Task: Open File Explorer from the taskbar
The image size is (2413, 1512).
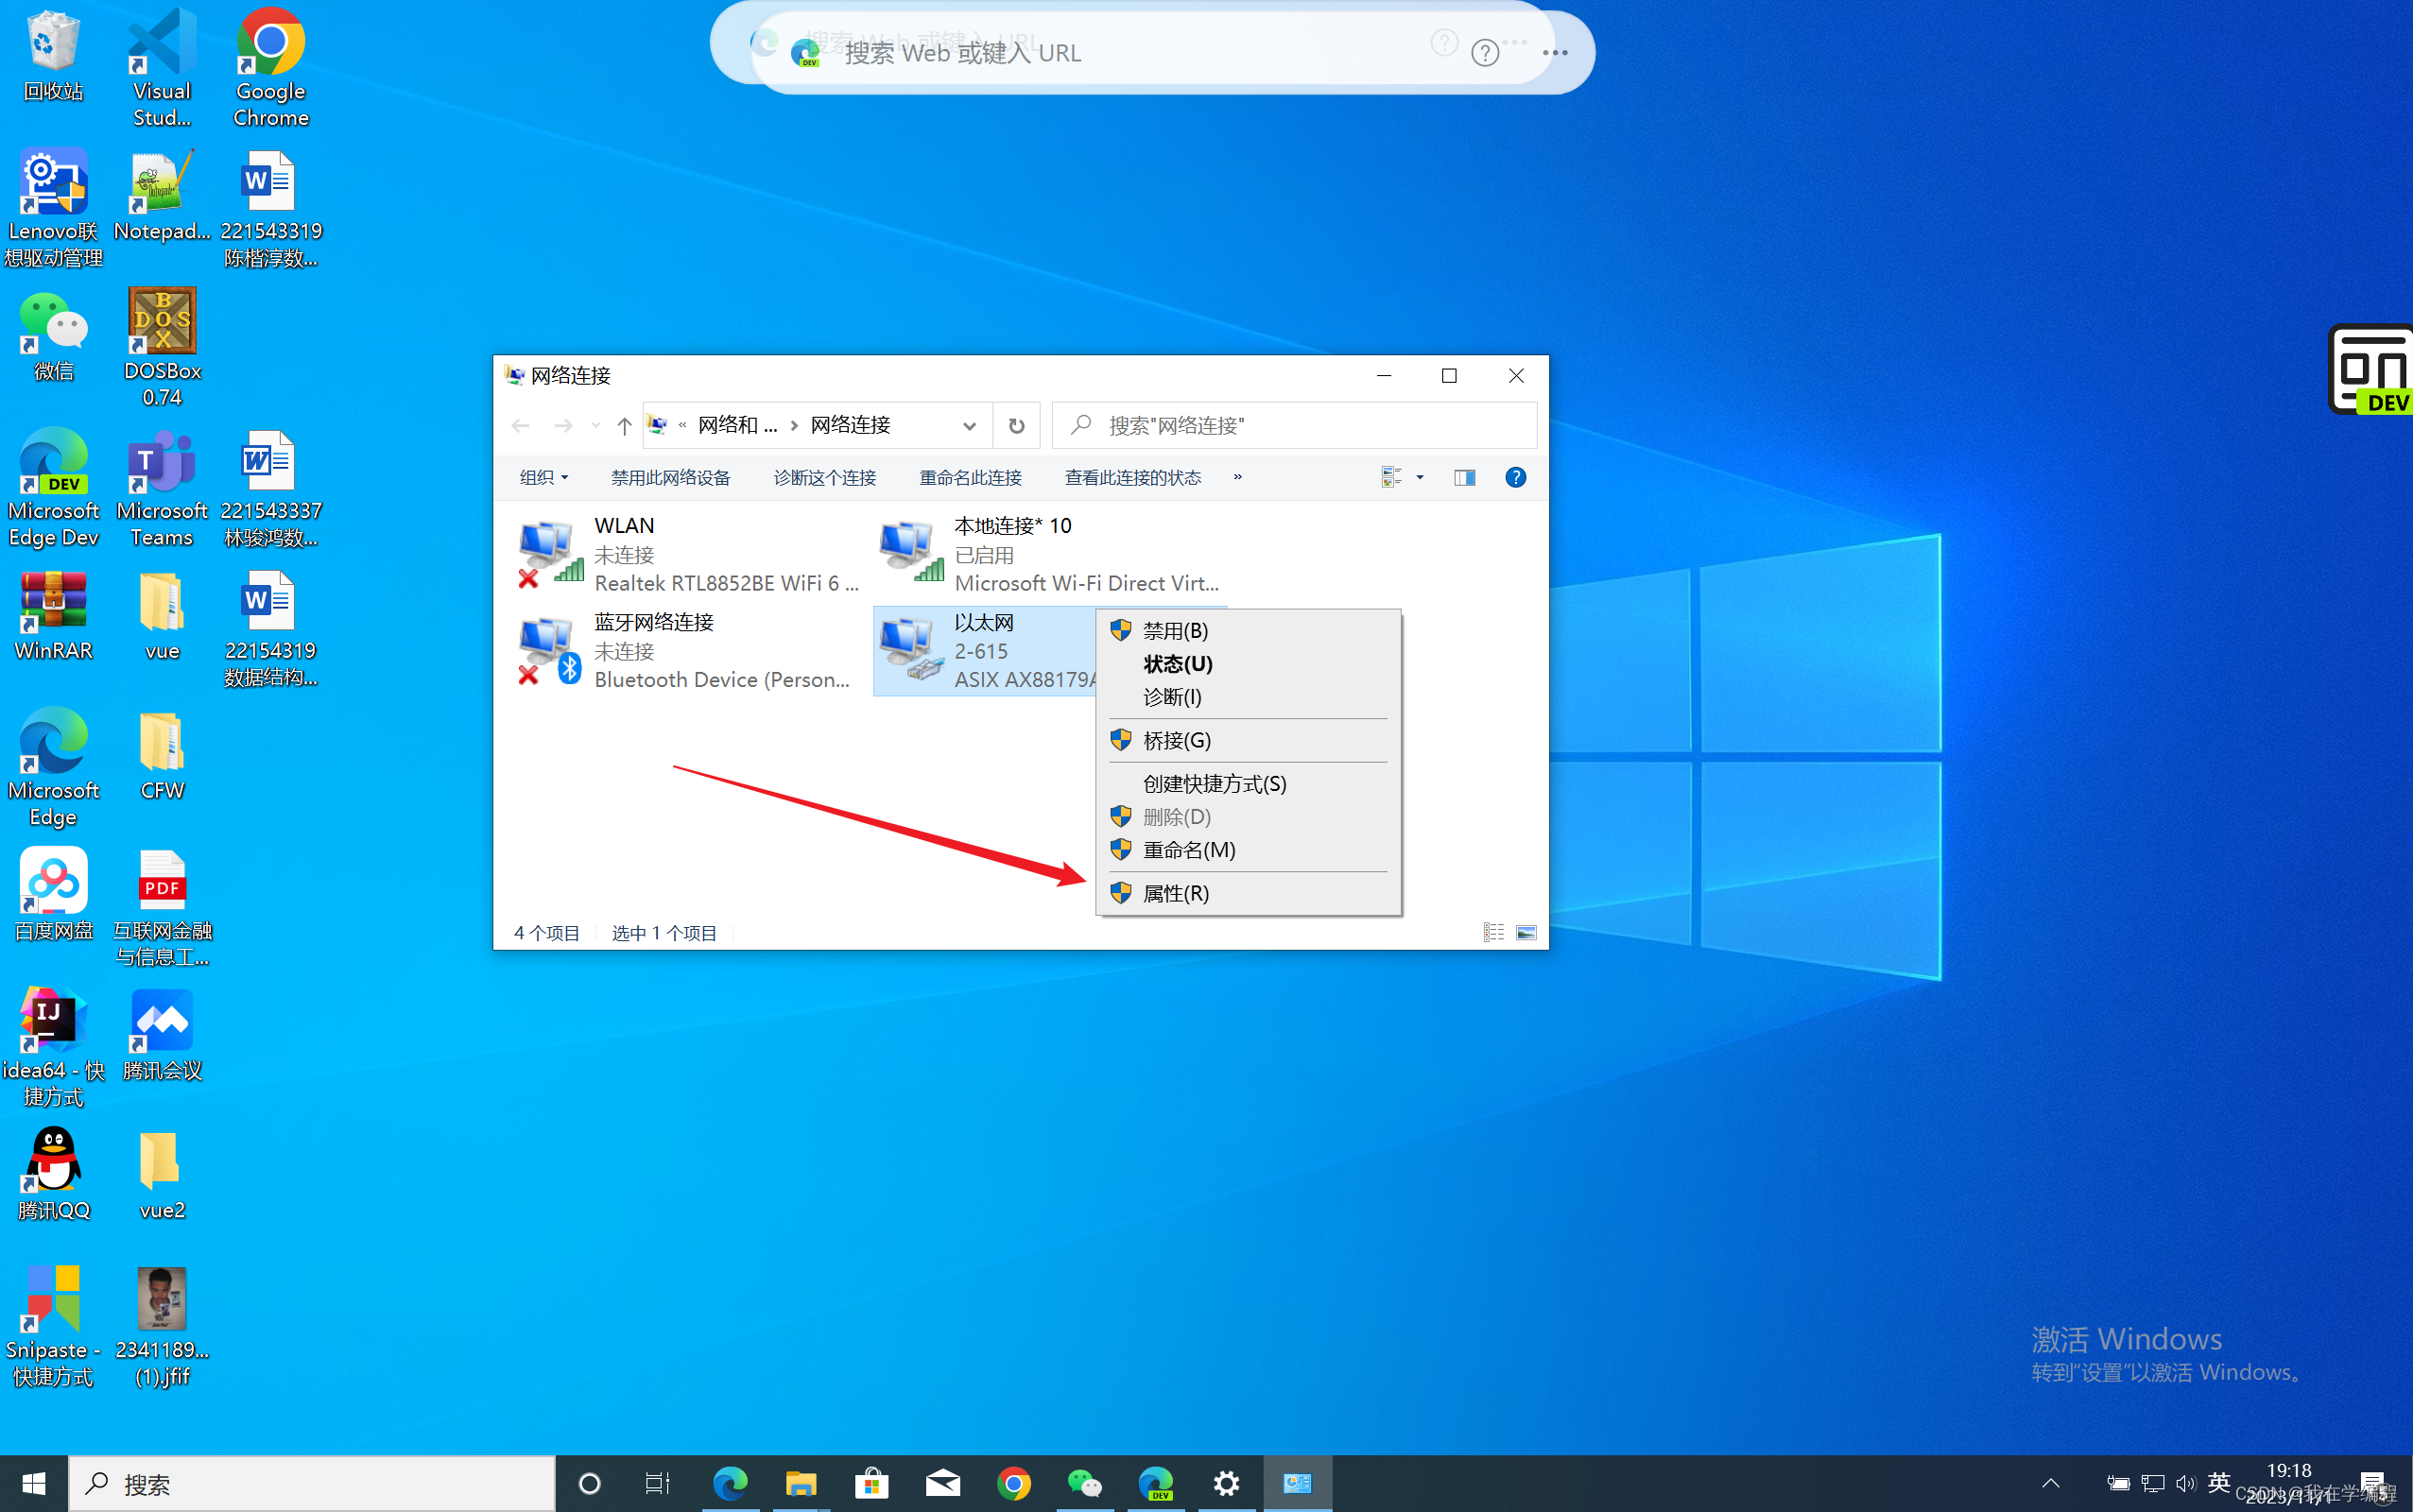Action: click(800, 1484)
